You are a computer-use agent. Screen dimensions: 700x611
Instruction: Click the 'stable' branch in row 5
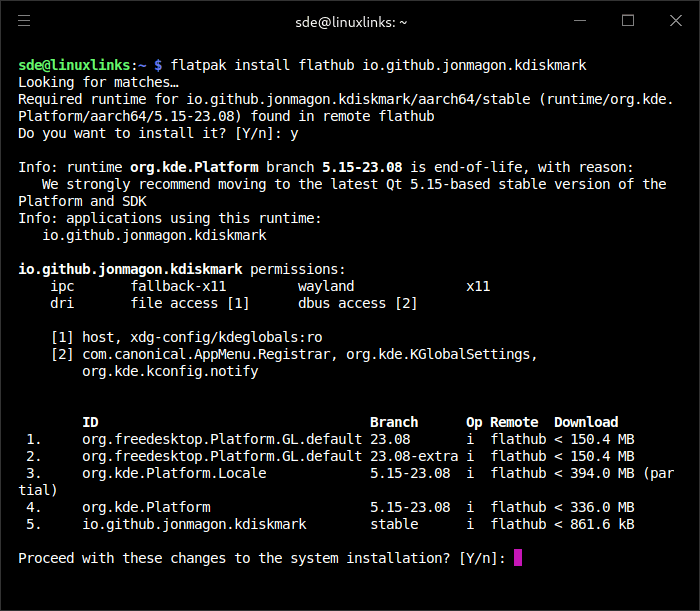tap(394, 524)
